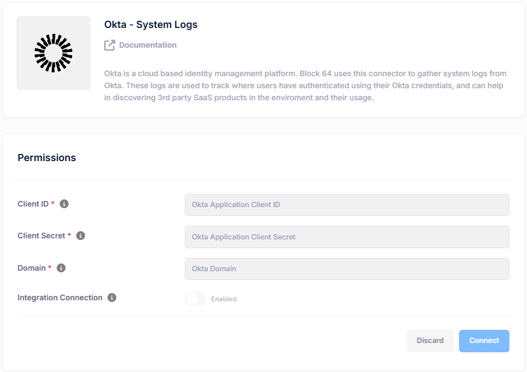The image size is (527, 372).
Task: Click the Okta - System Logs title
Action: coord(151,25)
